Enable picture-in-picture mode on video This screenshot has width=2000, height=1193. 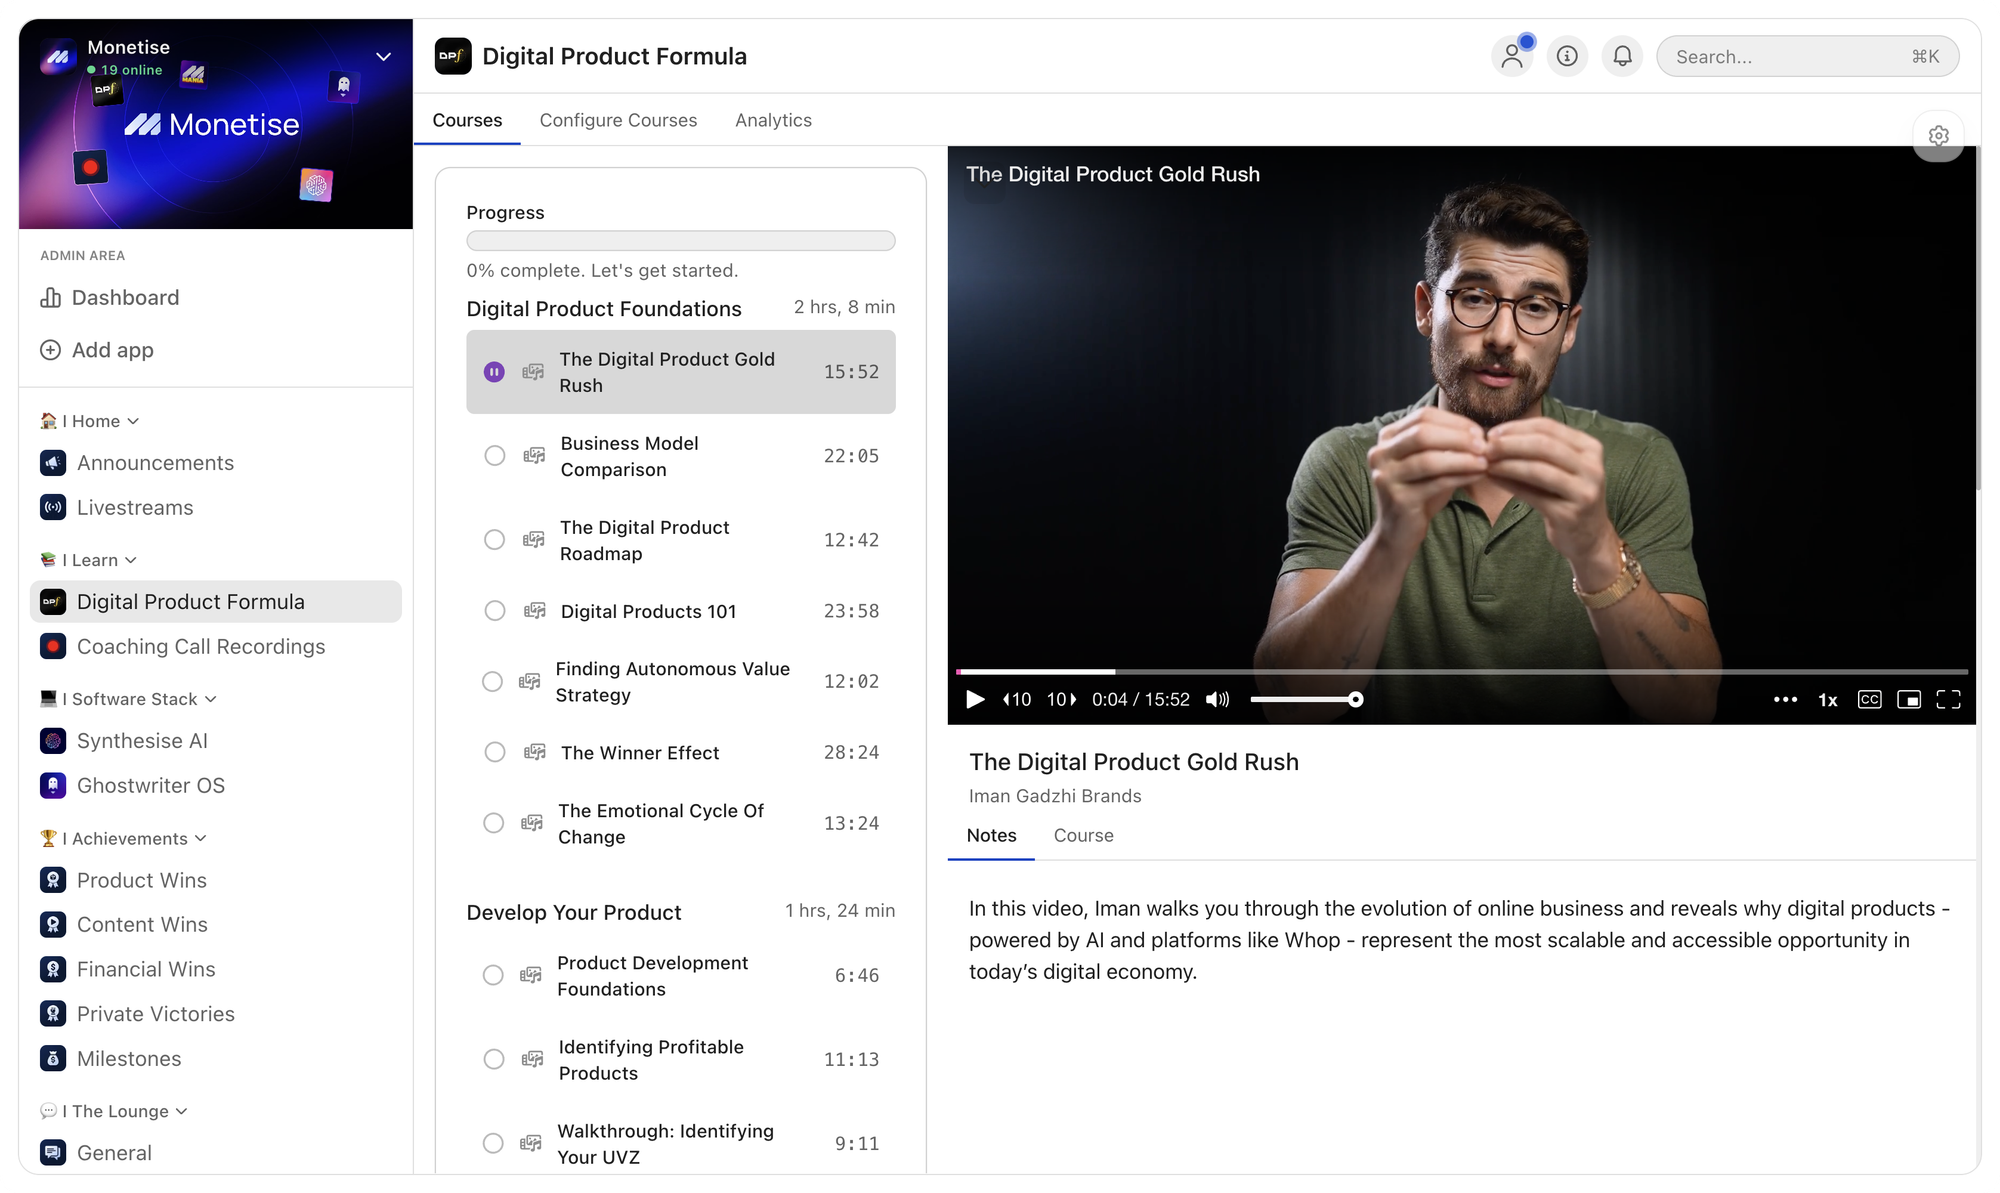point(1908,699)
